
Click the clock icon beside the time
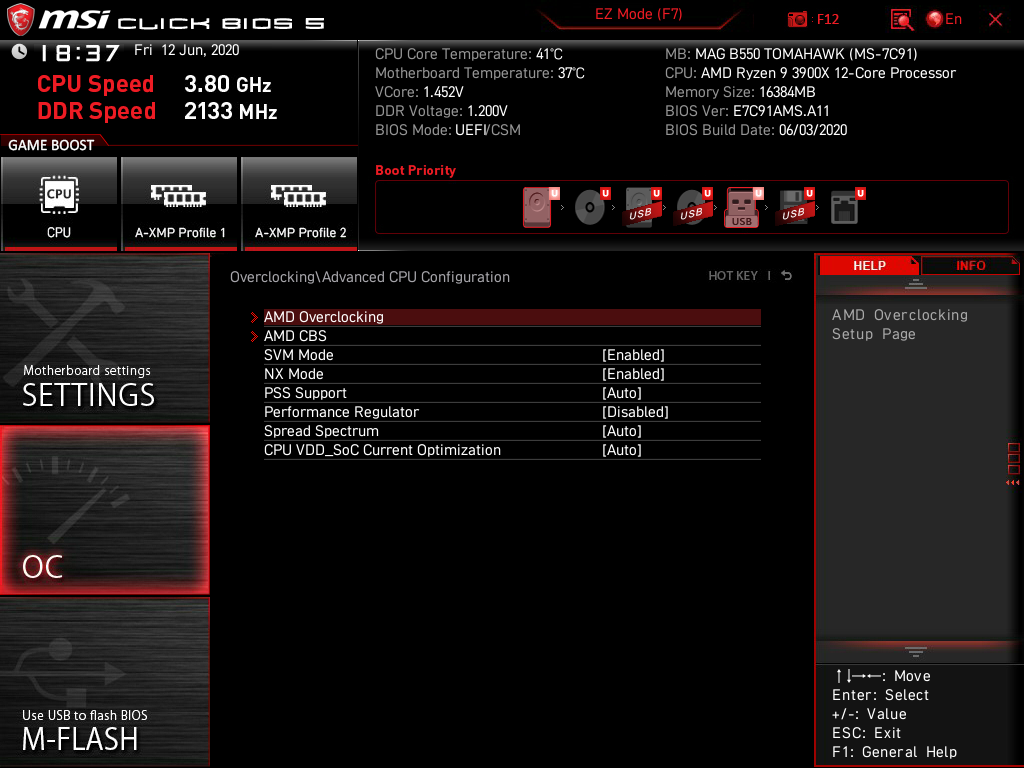(20, 52)
